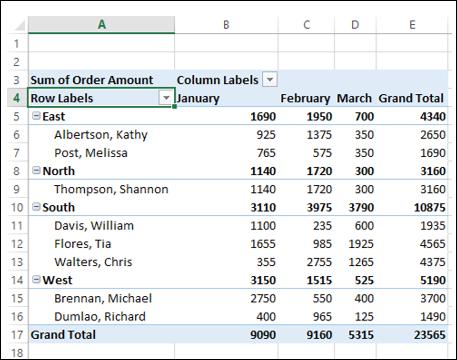Collapse the North region group

pyautogui.click(x=36, y=170)
